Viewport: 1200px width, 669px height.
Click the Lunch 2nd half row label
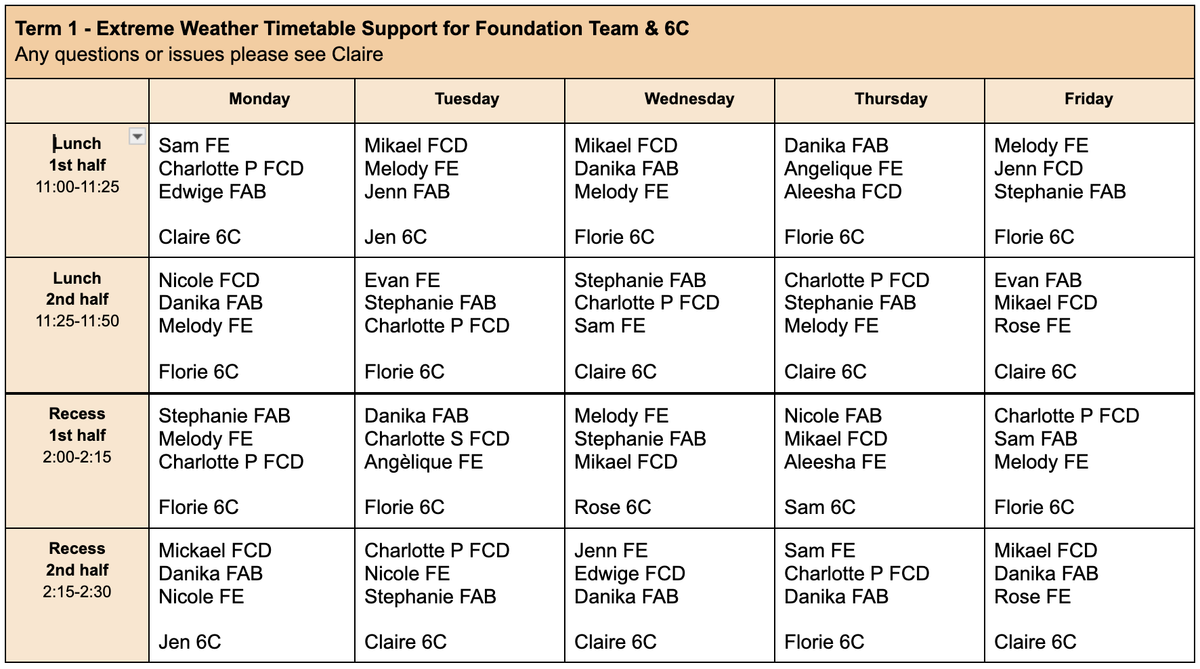click(x=77, y=299)
